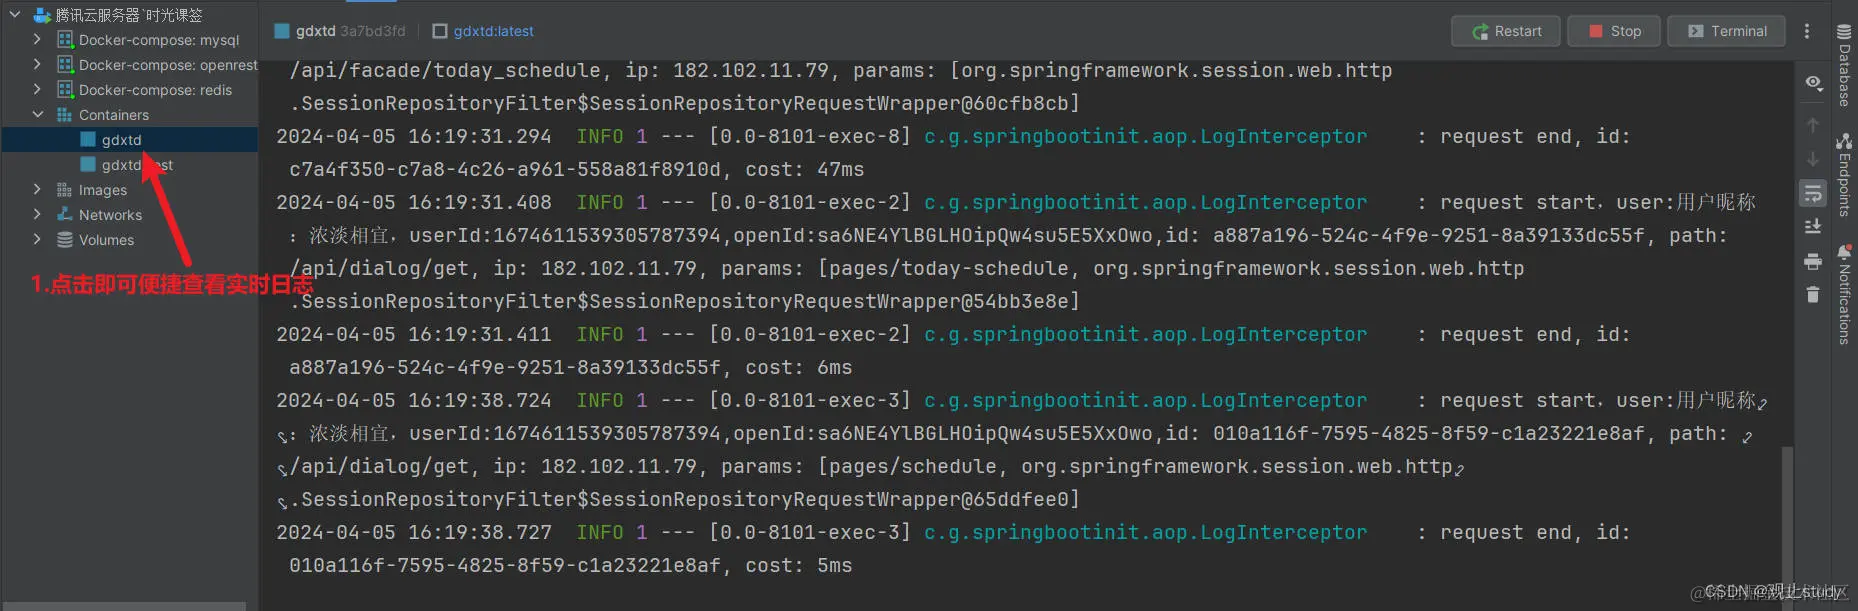
Task: Expand Docker-compose: openrest node
Action: tap(37, 64)
